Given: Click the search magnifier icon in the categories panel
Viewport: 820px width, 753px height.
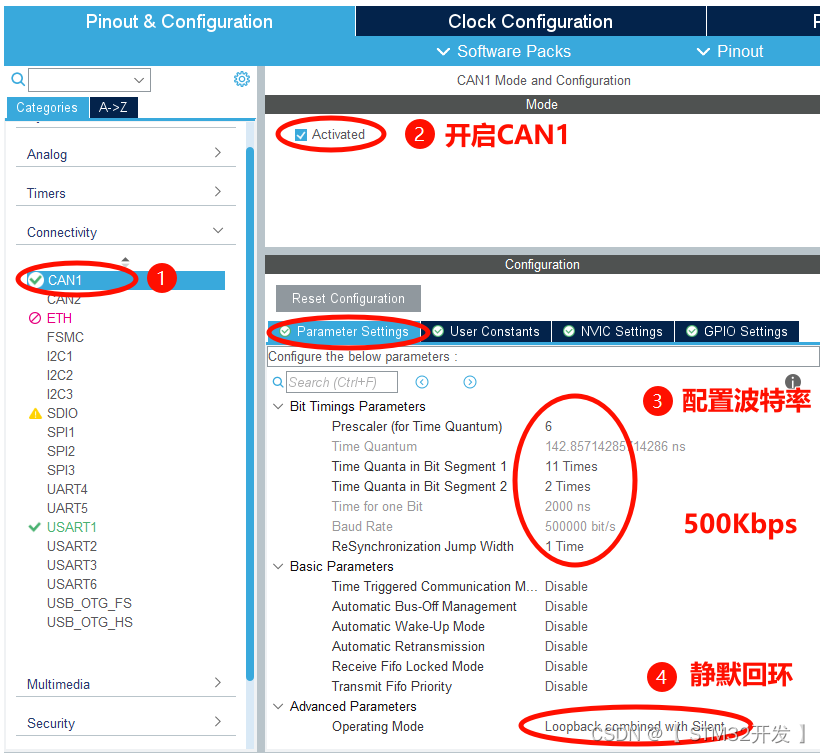Looking at the screenshot, I should click(18, 79).
